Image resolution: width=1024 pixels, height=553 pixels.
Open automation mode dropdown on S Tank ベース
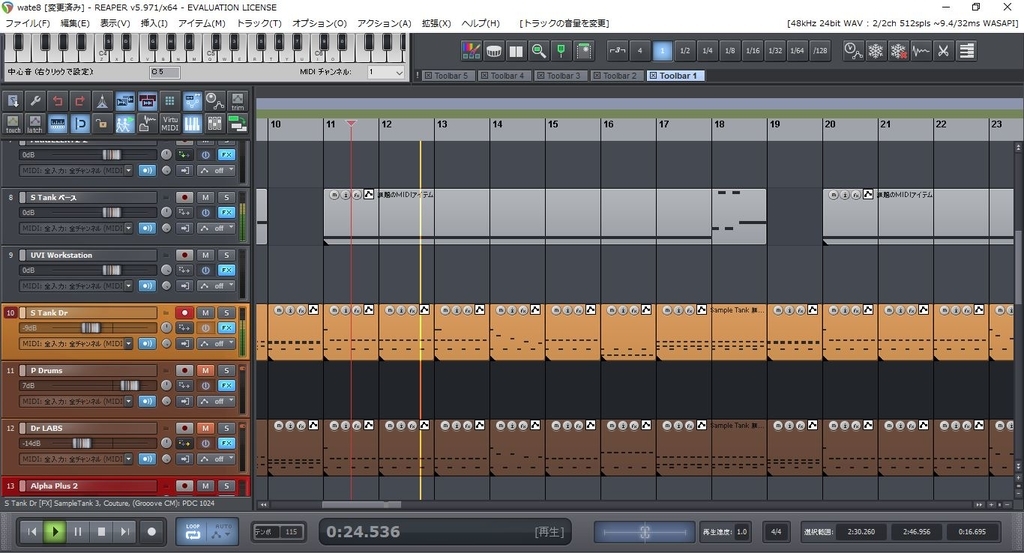point(216,228)
